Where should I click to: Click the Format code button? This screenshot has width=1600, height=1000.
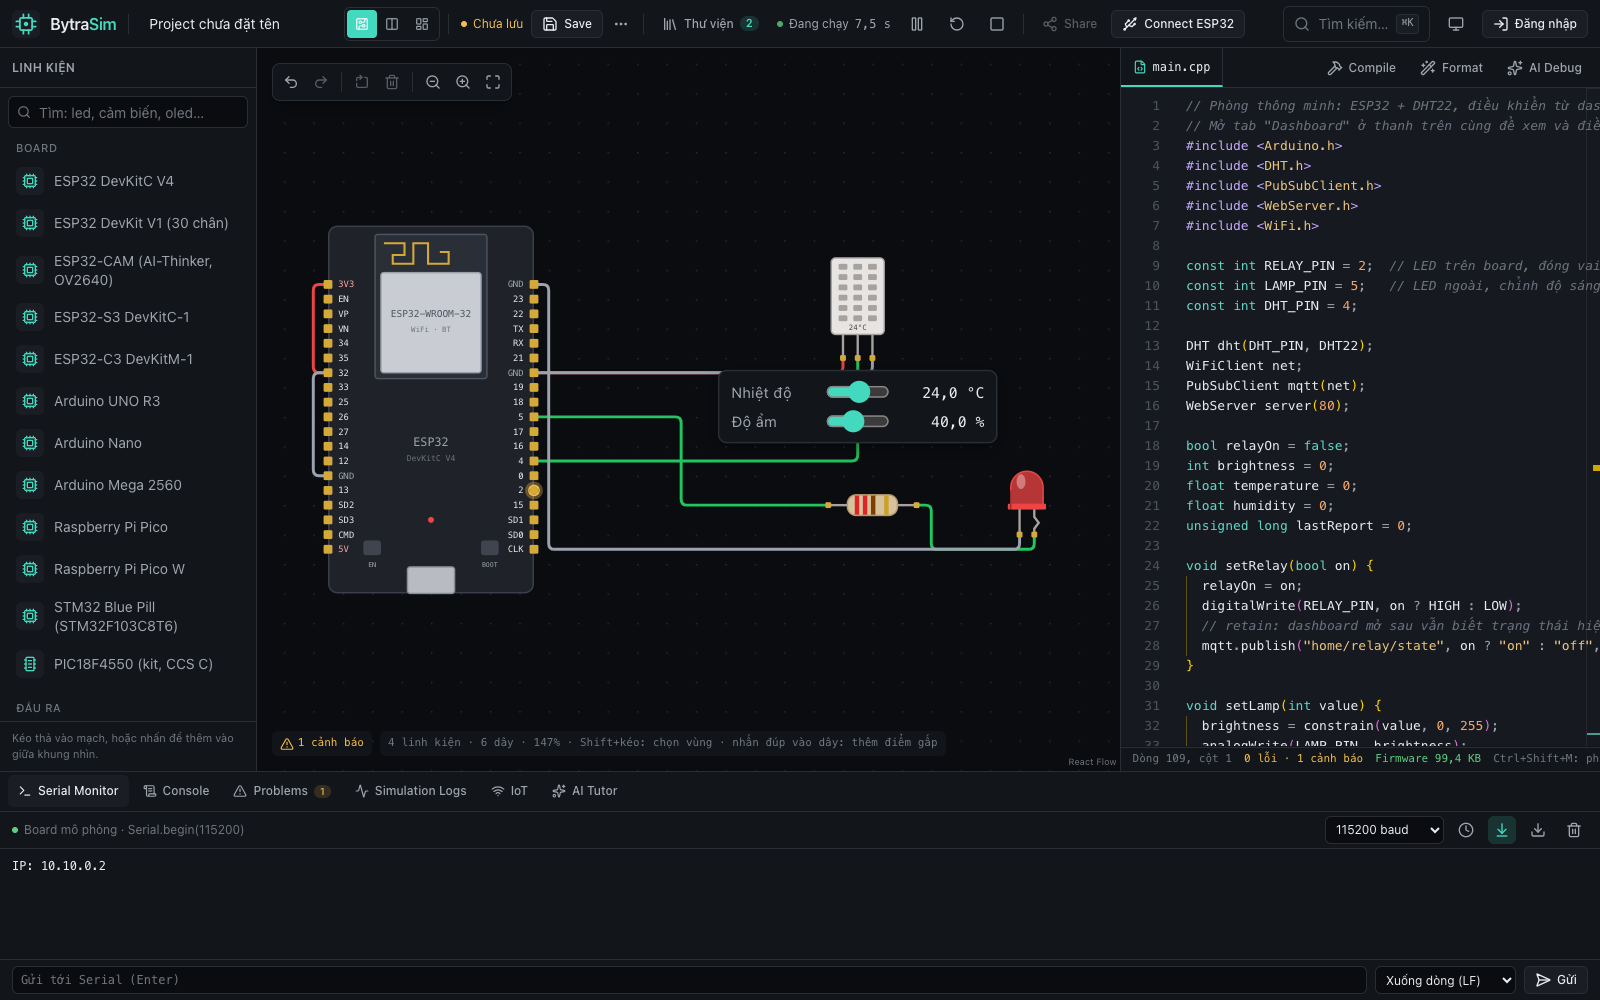click(x=1452, y=68)
